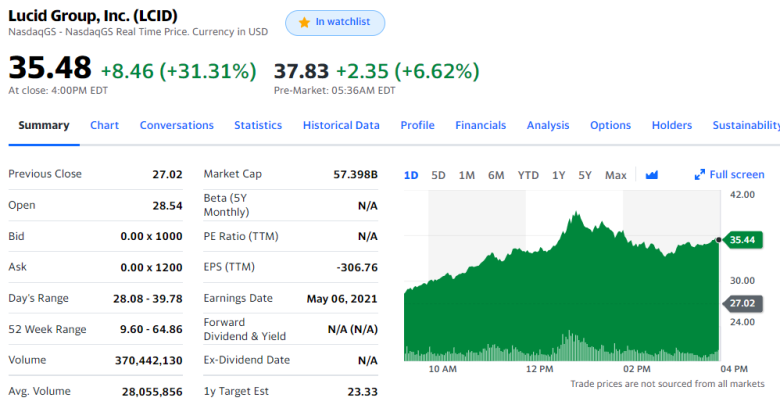Click the Open value 28.54
Screen dimensions: 780x412
click(167, 206)
